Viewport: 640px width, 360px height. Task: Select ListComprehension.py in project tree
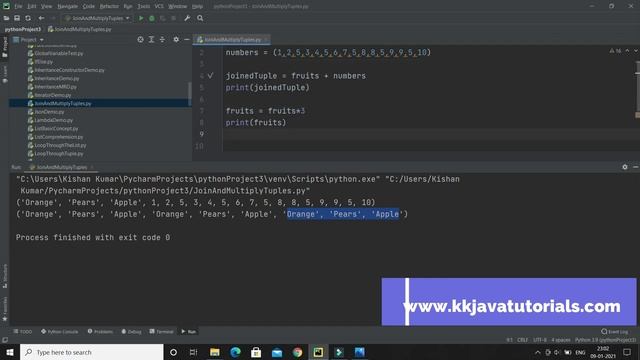[55, 137]
